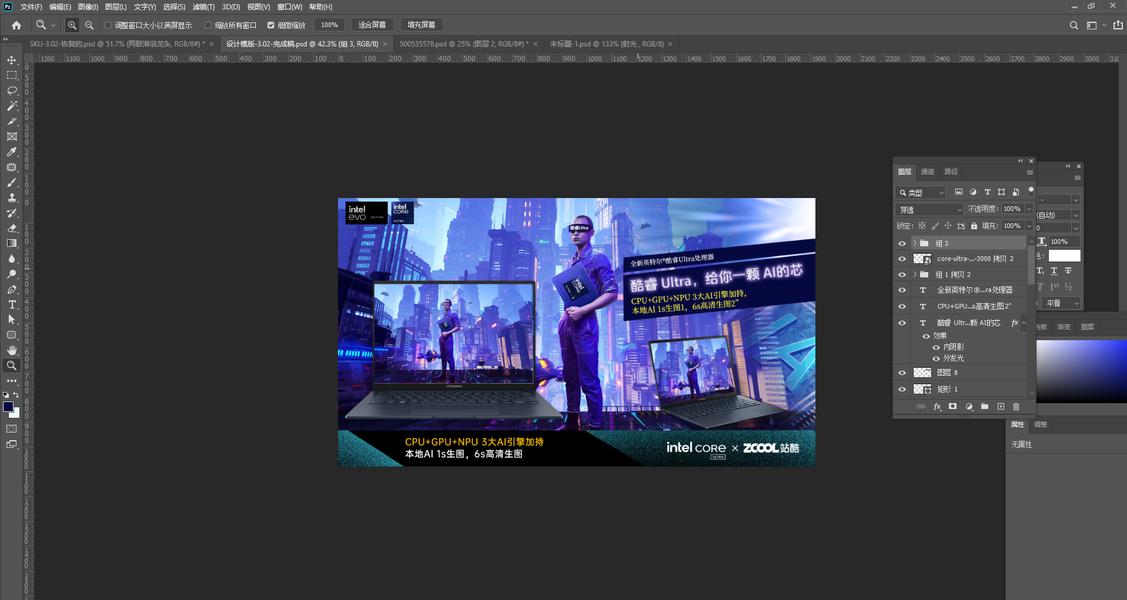Click the Add layer mask icon
Image resolution: width=1127 pixels, height=600 pixels.
point(952,407)
